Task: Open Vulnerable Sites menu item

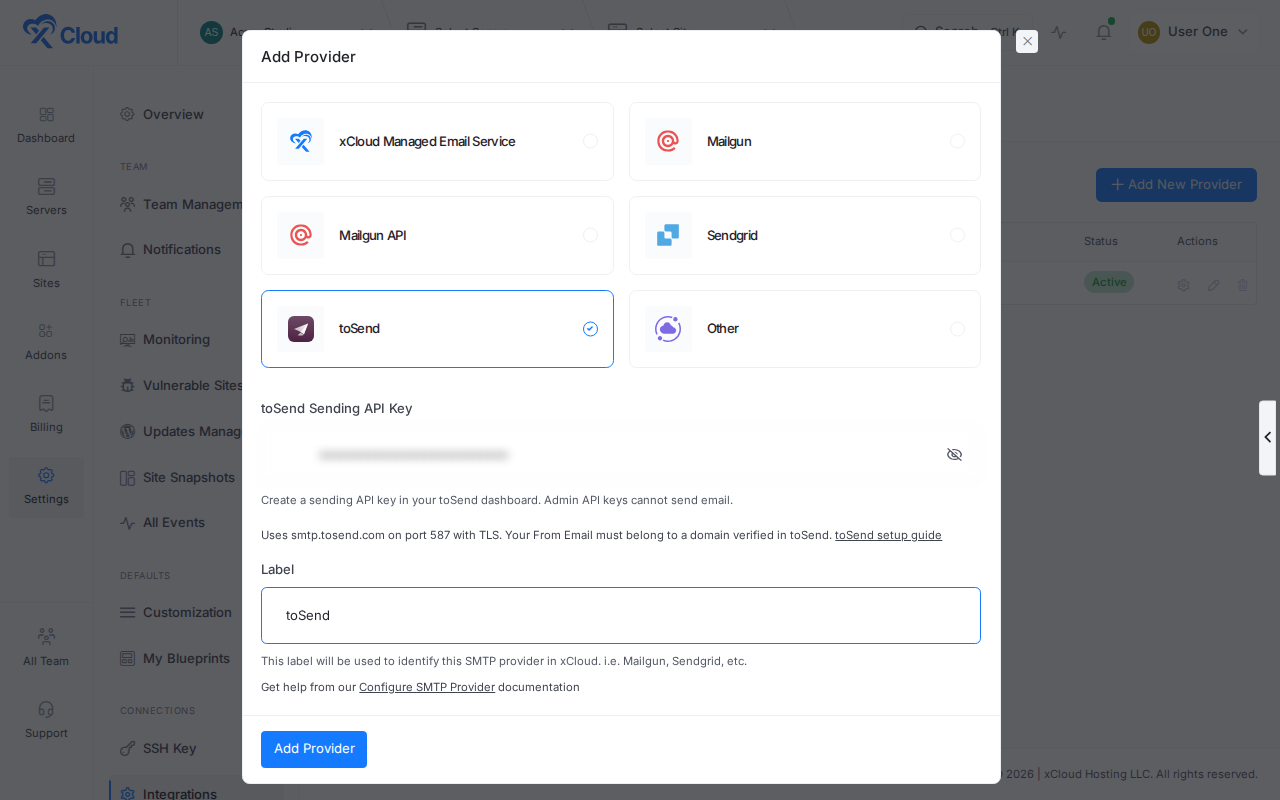Action: (x=182, y=385)
